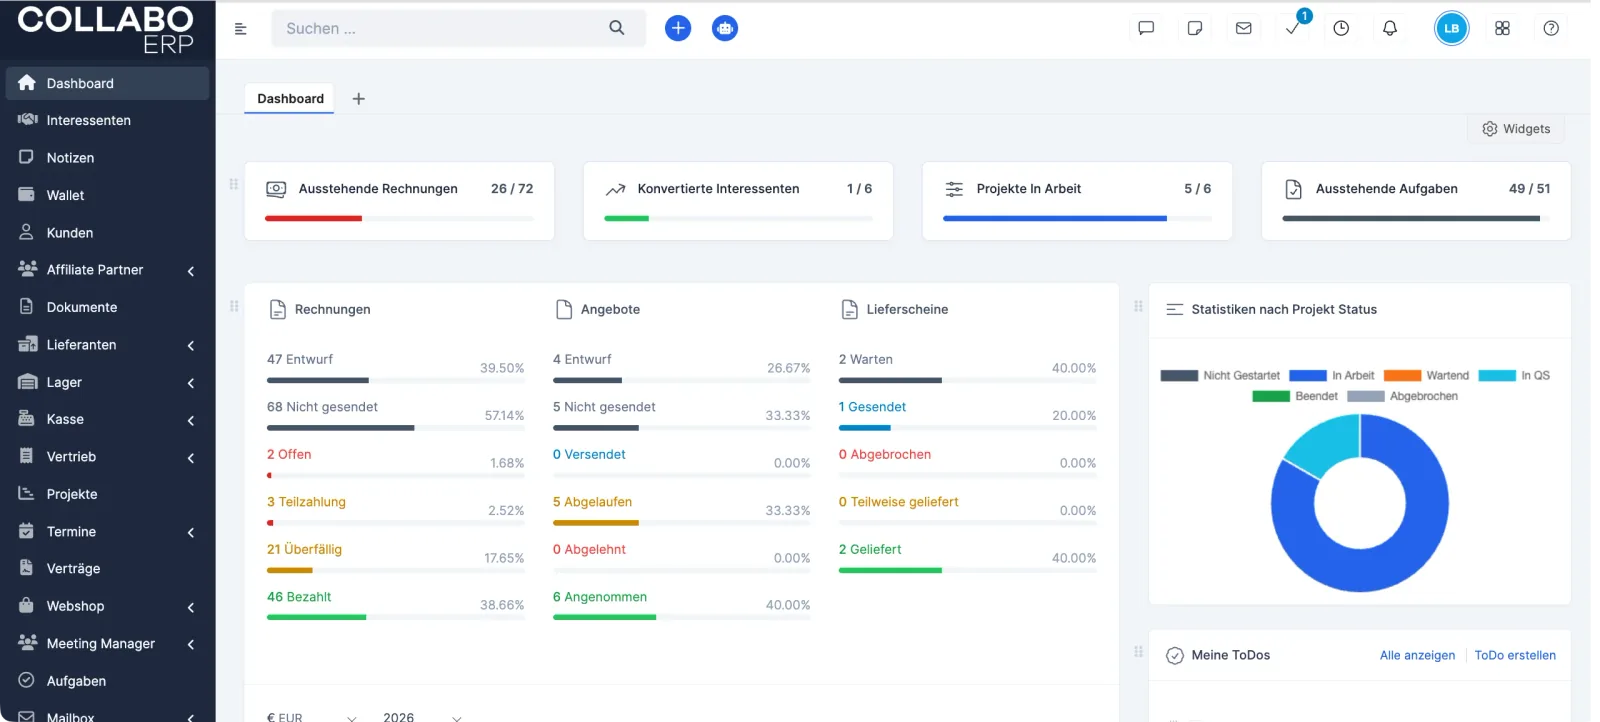
Task: Expand Lieferanten sidebar submenu
Action: pos(190,346)
